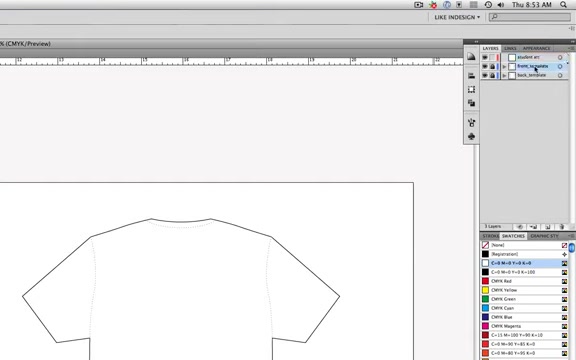Click the delete layer trash icon
The height and width of the screenshot is (360, 576).
pyautogui.click(x=561, y=227)
